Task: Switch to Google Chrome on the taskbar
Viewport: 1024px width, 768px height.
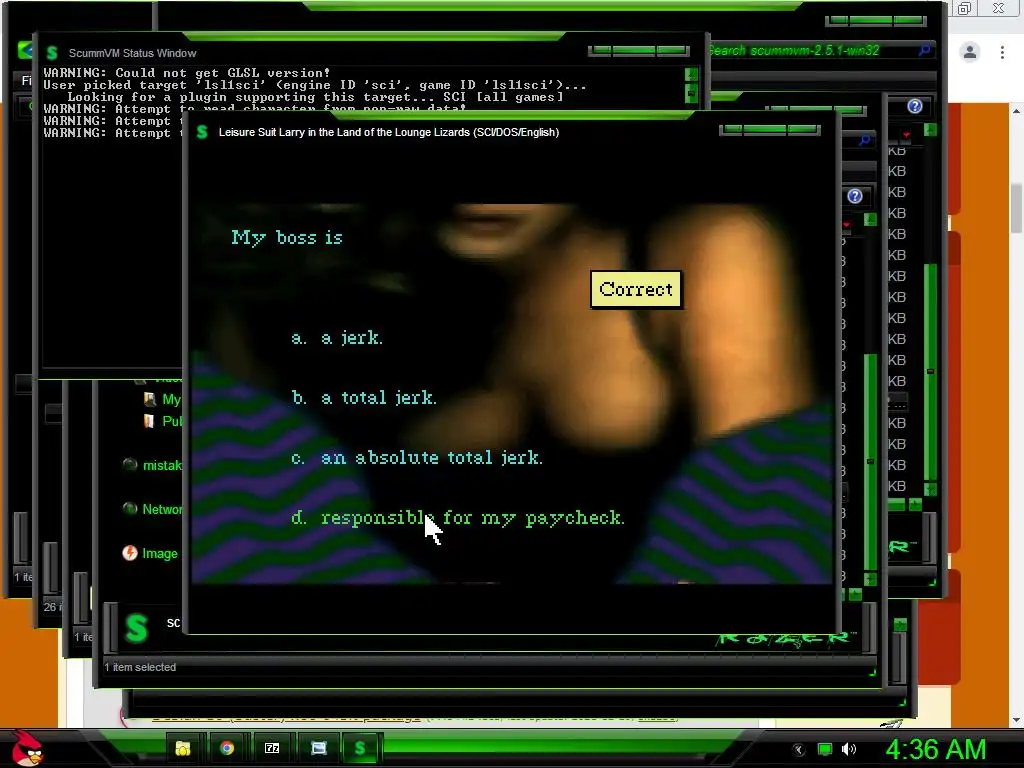Action: 227,748
